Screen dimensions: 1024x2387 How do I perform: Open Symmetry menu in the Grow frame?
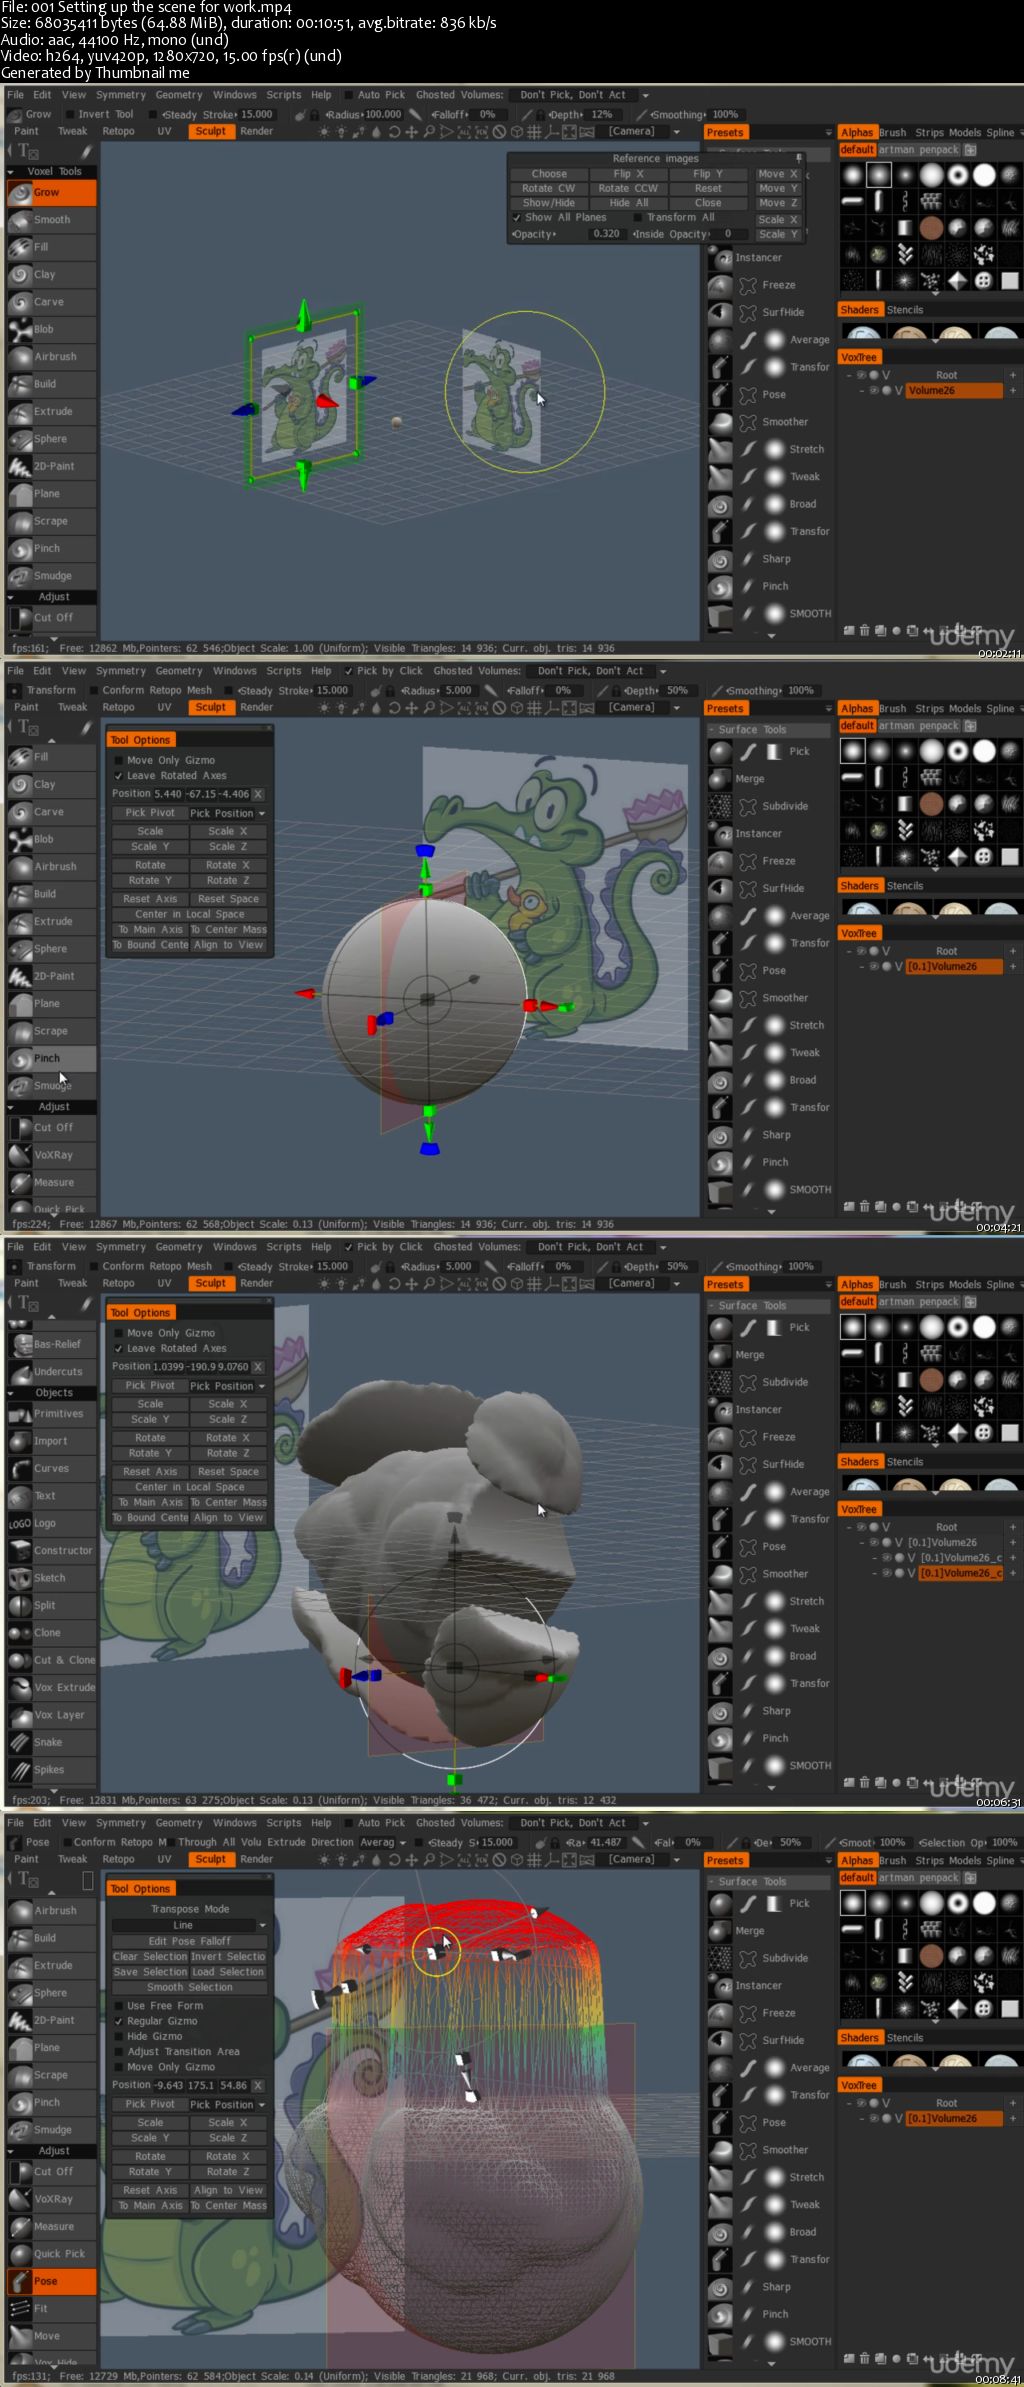pos(121,95)
